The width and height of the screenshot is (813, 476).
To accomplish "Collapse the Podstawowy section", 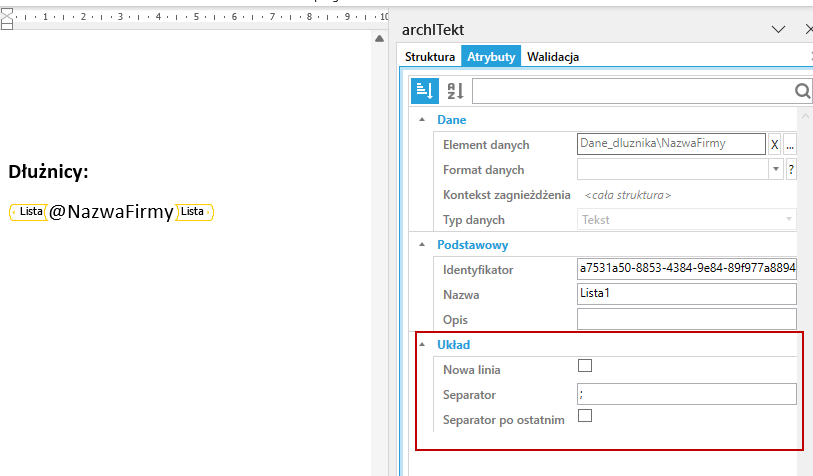I will pyautogui.click(x=422, y=245).
